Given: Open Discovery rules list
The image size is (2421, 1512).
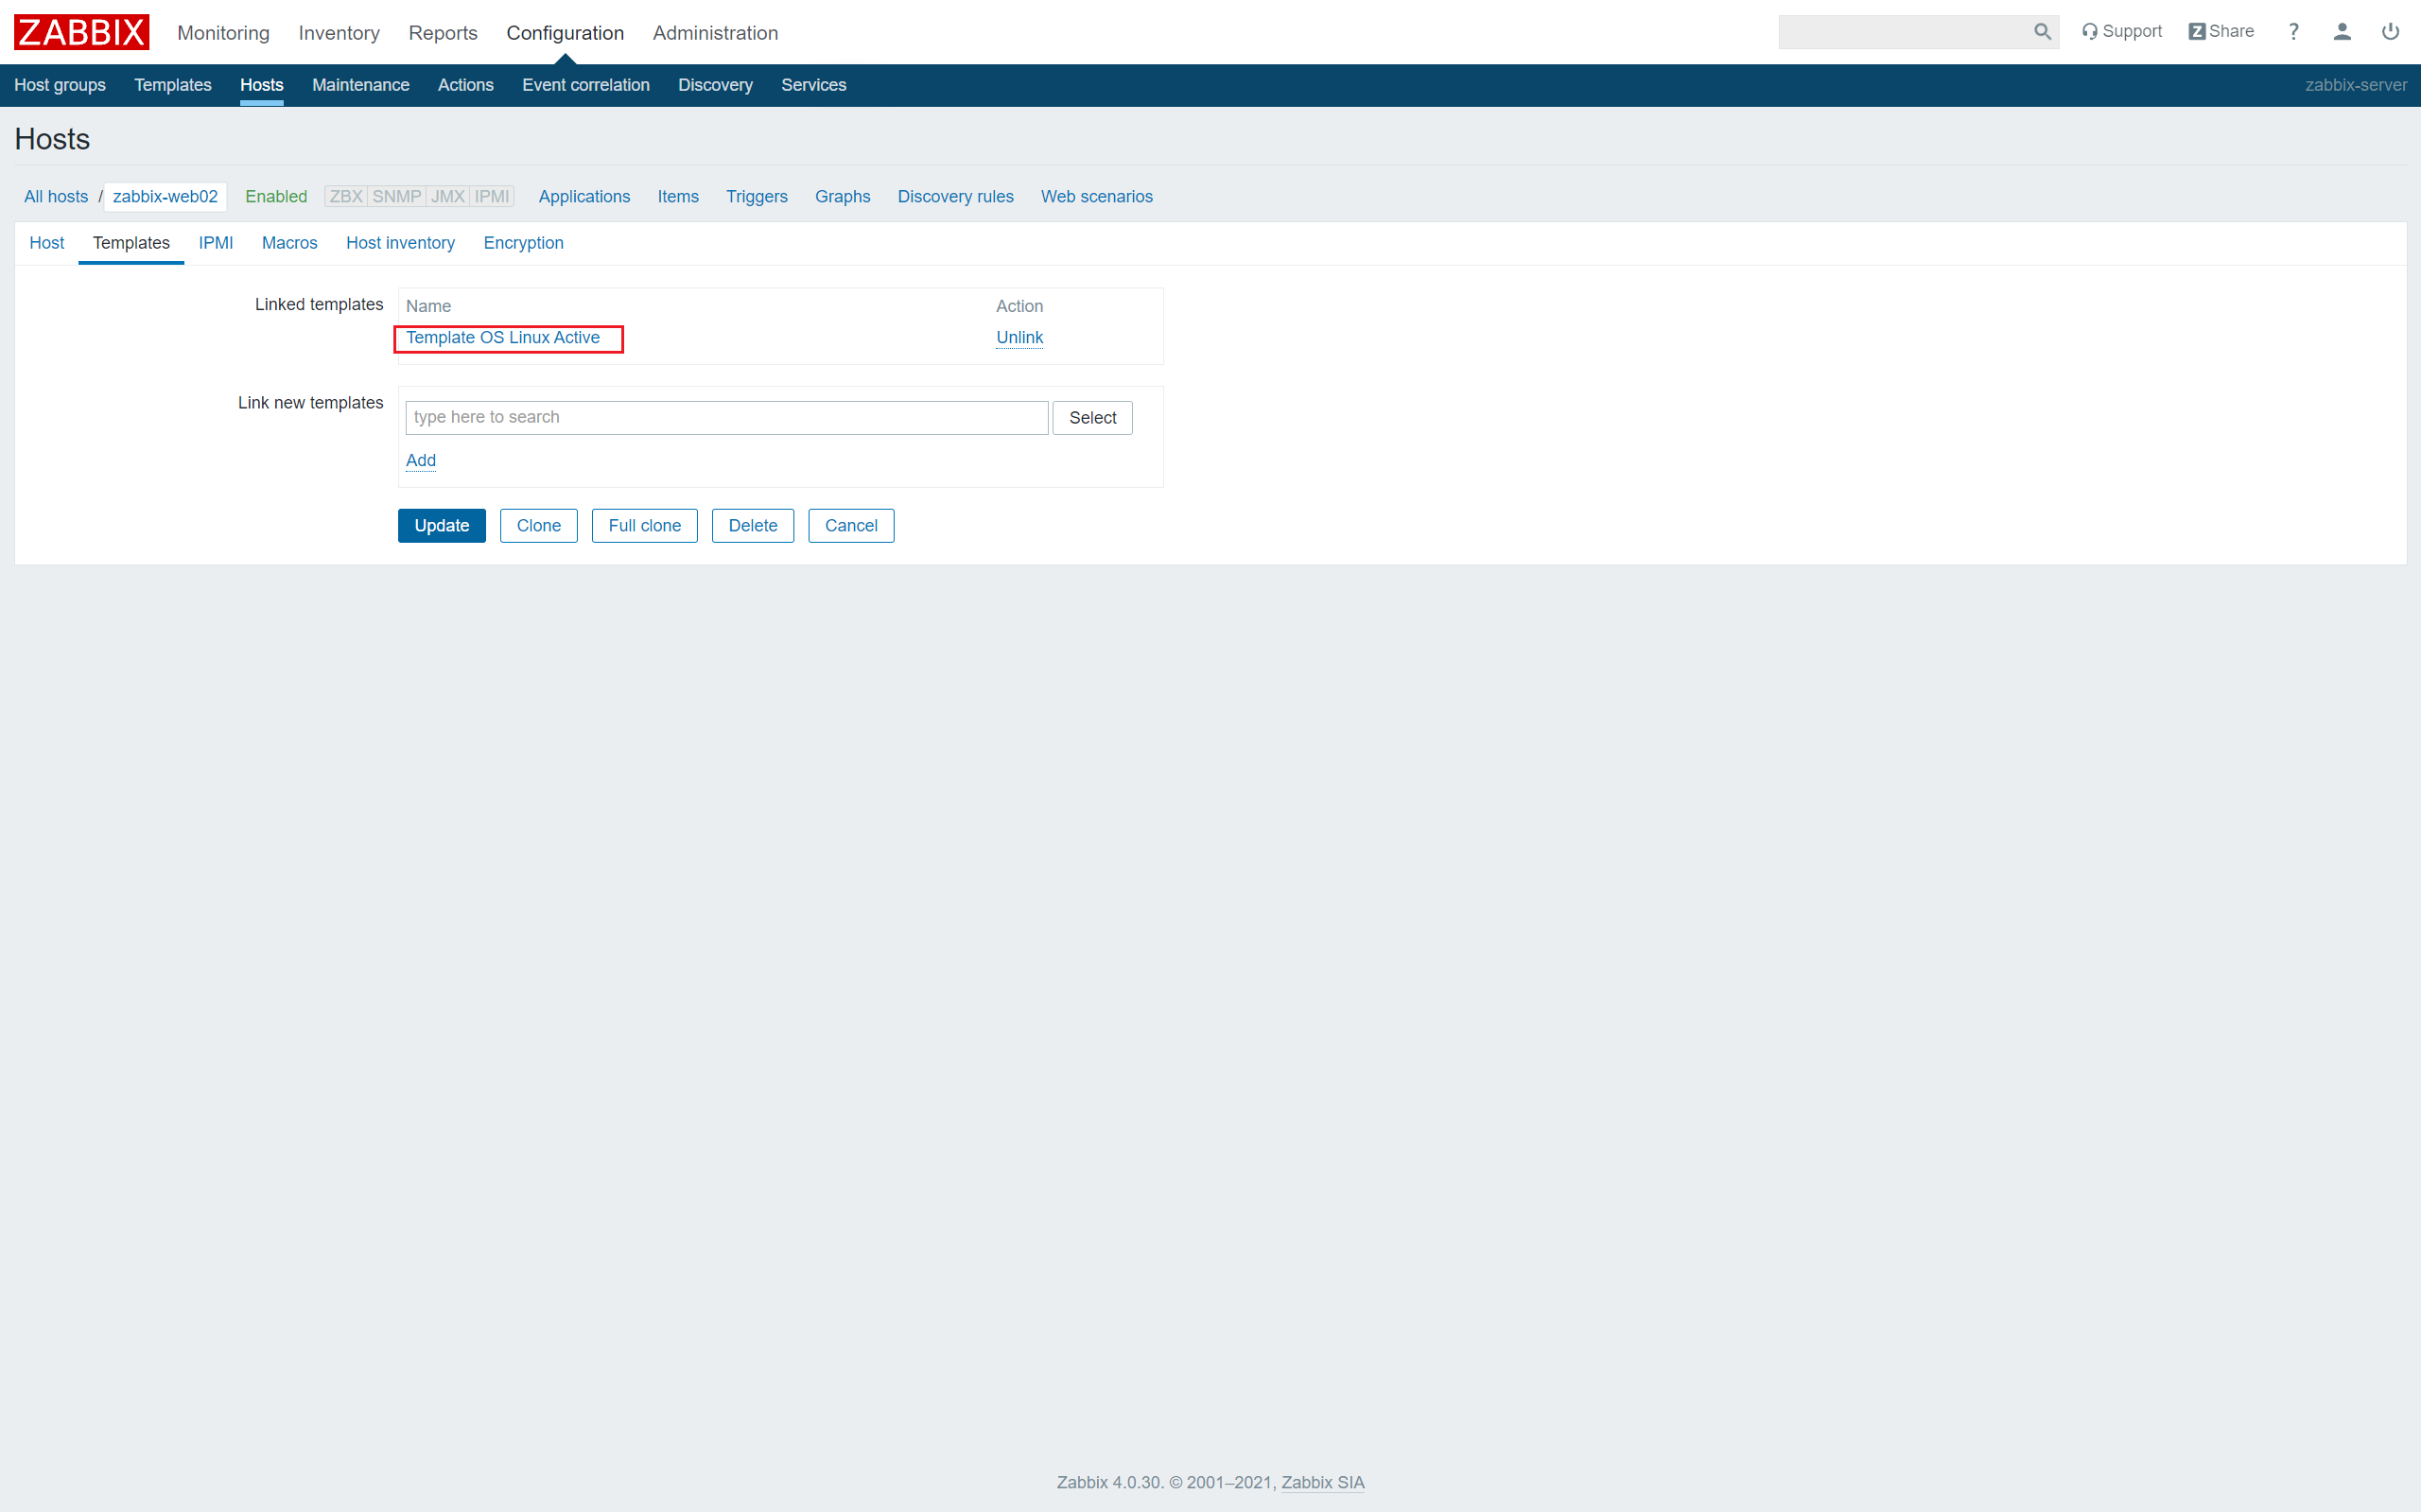Looking at the screenshot, I should 956,197.
